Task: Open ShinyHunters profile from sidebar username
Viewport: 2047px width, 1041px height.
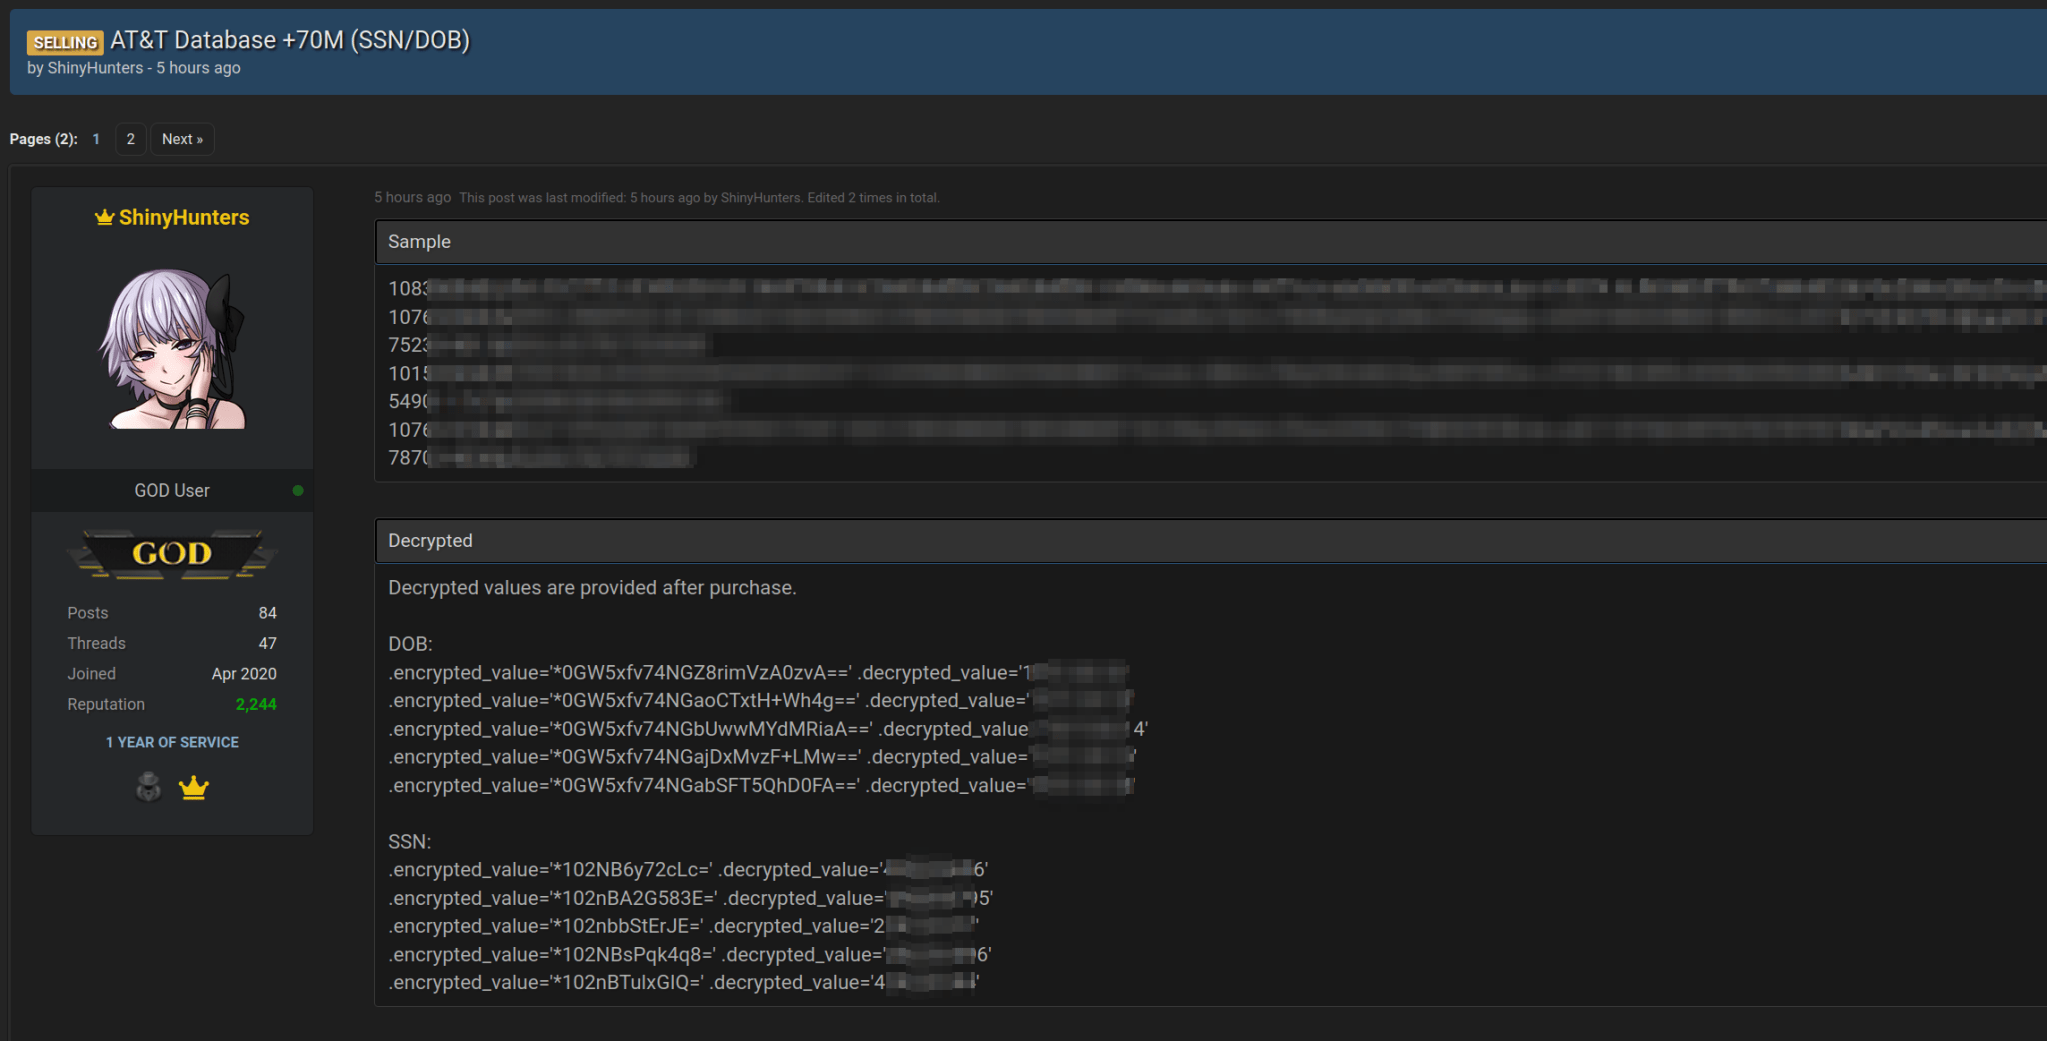Action: pyautogui.click(x=184, y=217)
